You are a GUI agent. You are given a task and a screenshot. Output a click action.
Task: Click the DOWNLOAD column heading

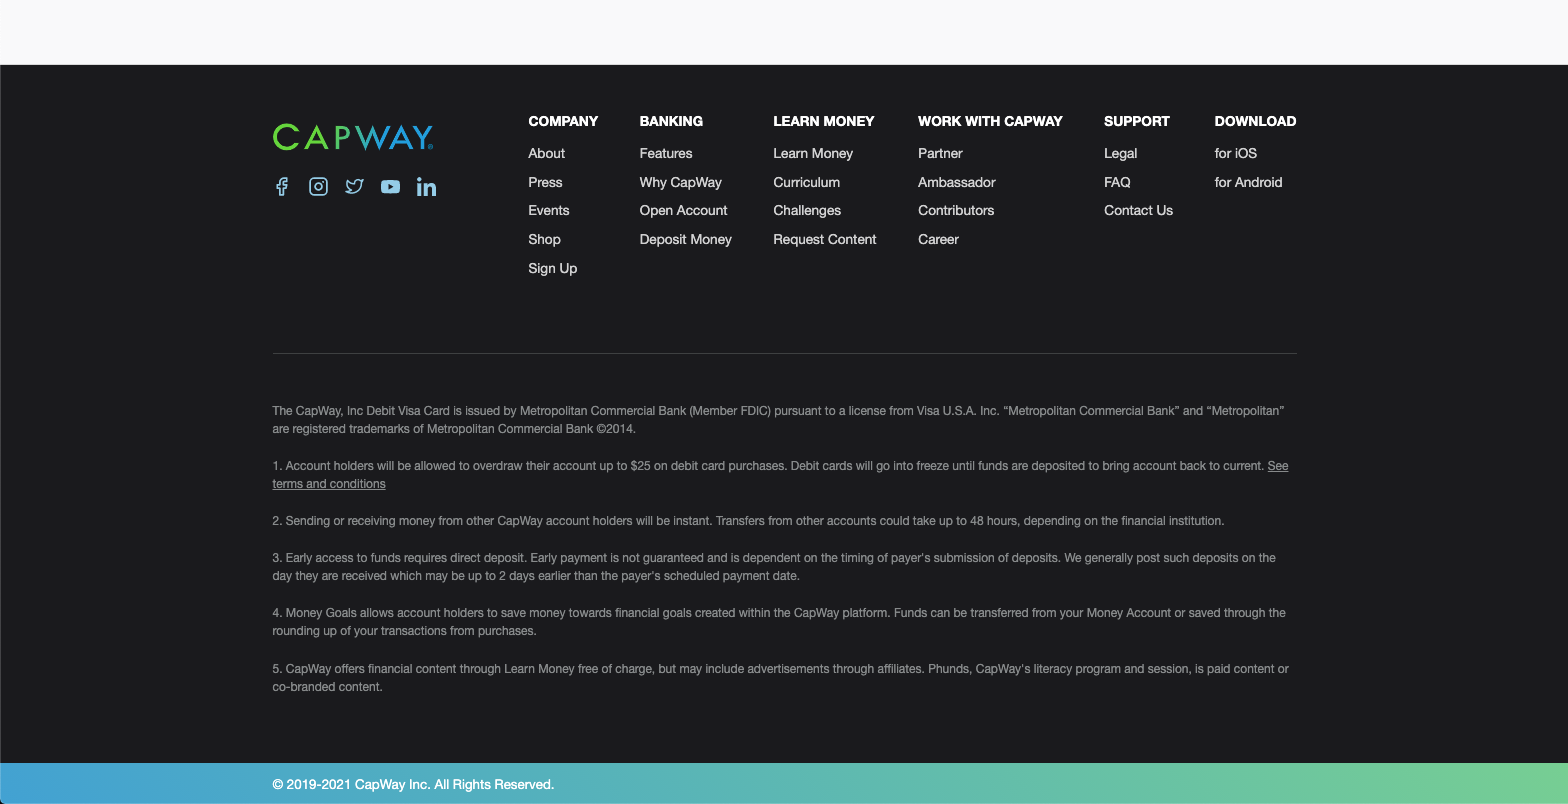point(1255,121)
